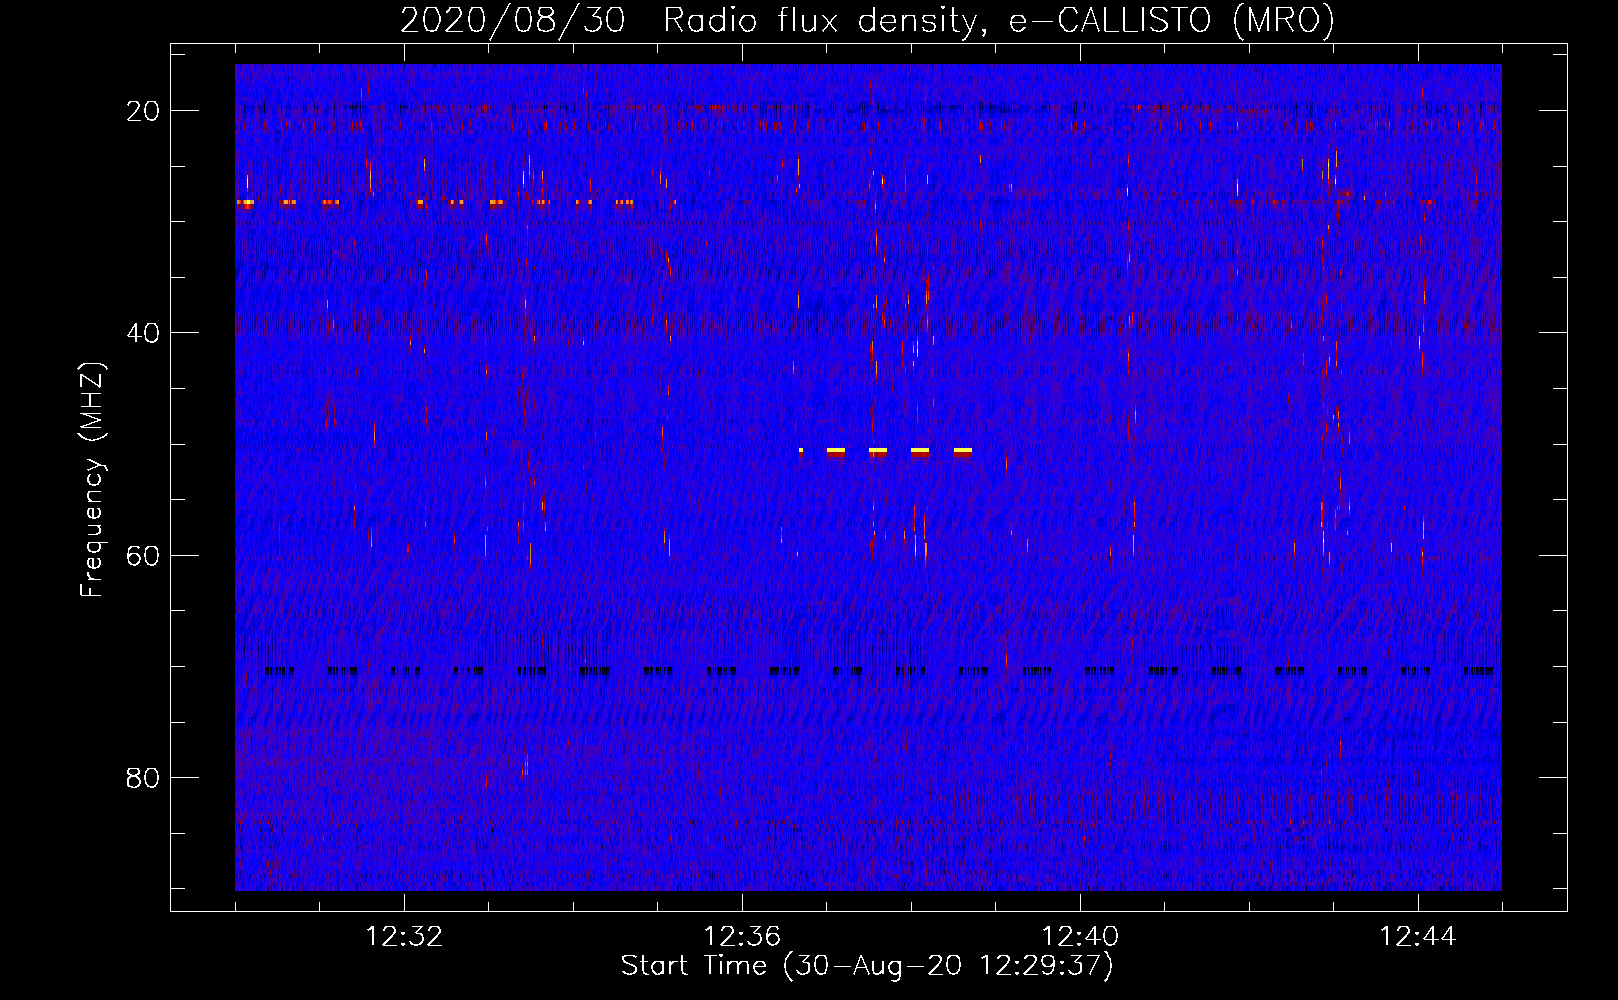Click the 40 MHz frequency tick label
Screen dimensions: 1618x1000
[x=143, y=333]
